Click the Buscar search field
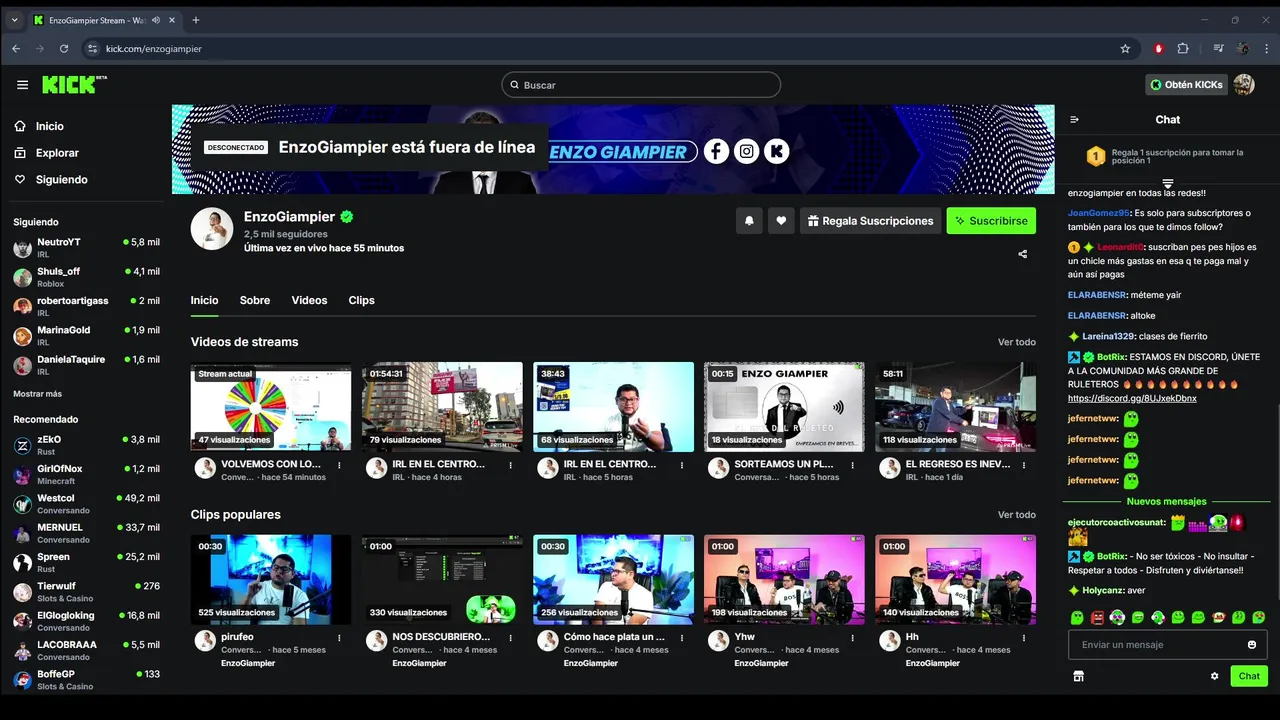The width and height of the screenshot is (1280, 720). click(x=641, y=85)
